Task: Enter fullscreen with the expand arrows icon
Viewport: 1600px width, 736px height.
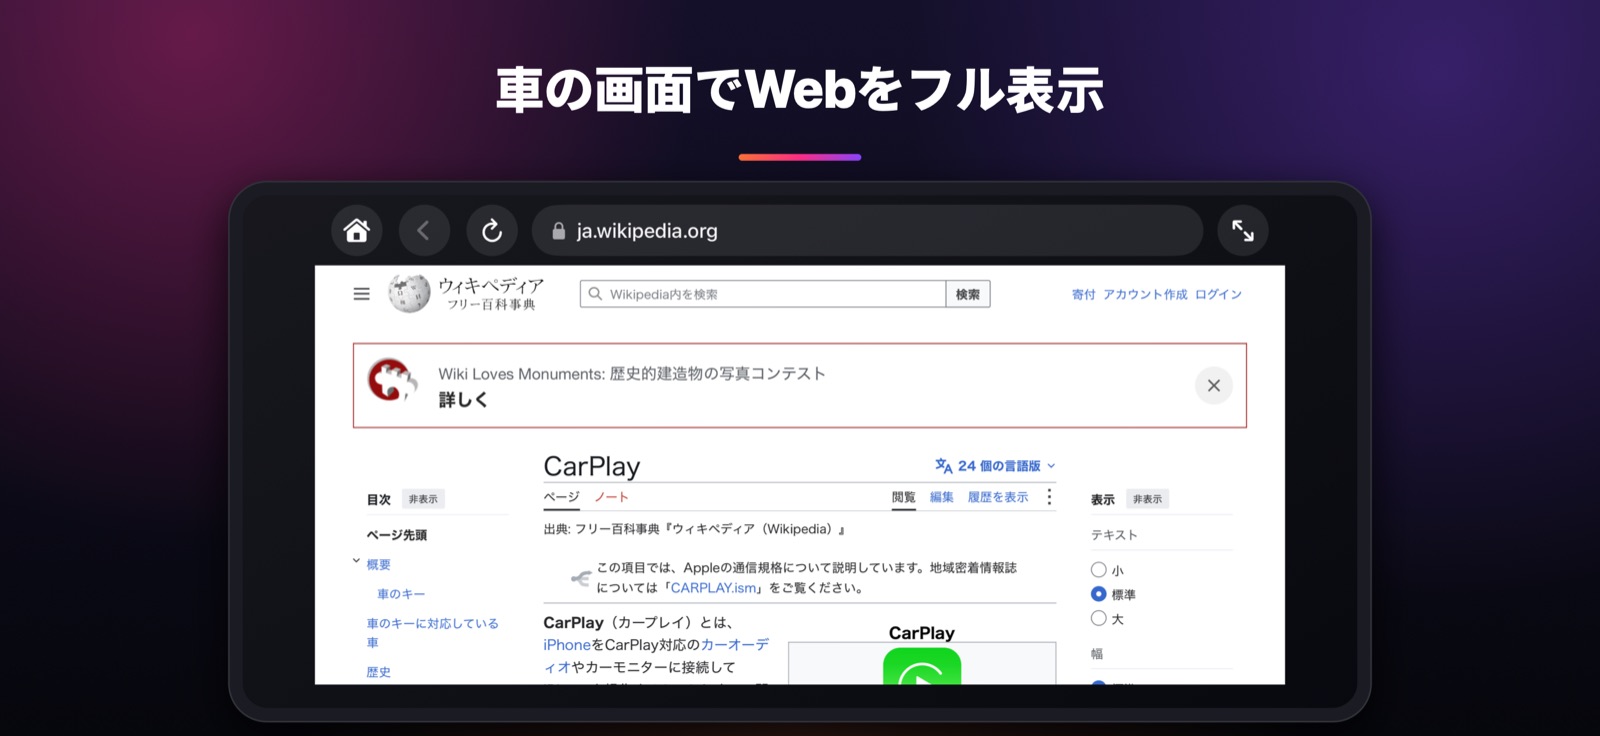Action: (1243, 231)
